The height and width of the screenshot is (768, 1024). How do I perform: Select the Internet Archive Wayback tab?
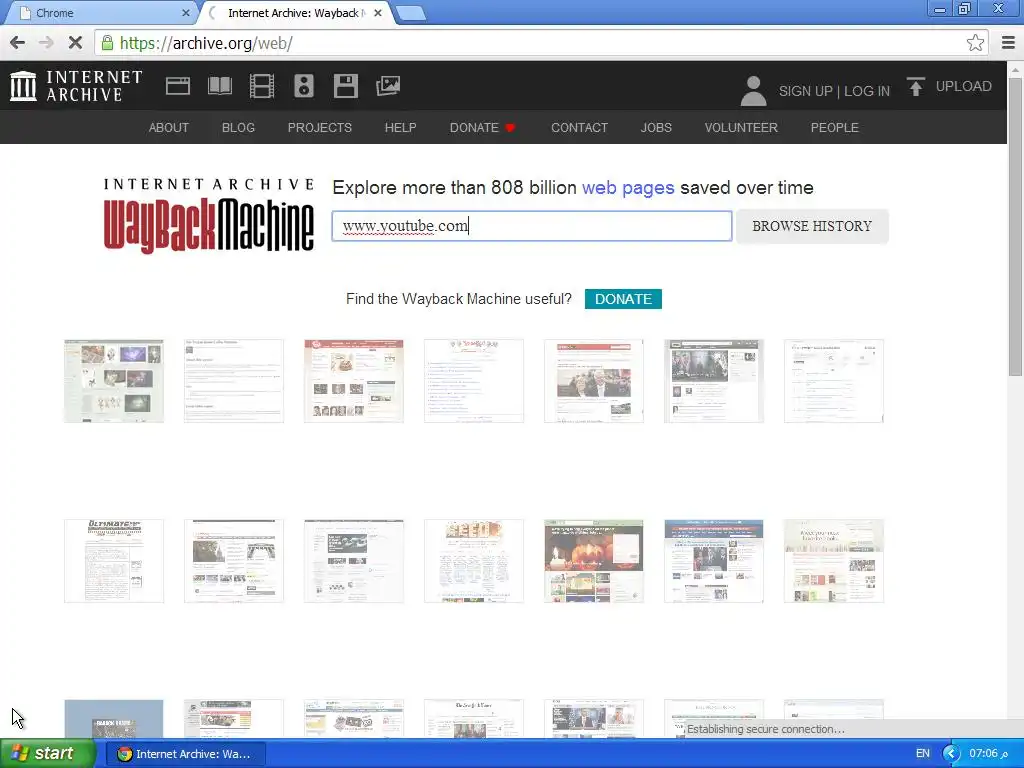(x=295, y=13)
